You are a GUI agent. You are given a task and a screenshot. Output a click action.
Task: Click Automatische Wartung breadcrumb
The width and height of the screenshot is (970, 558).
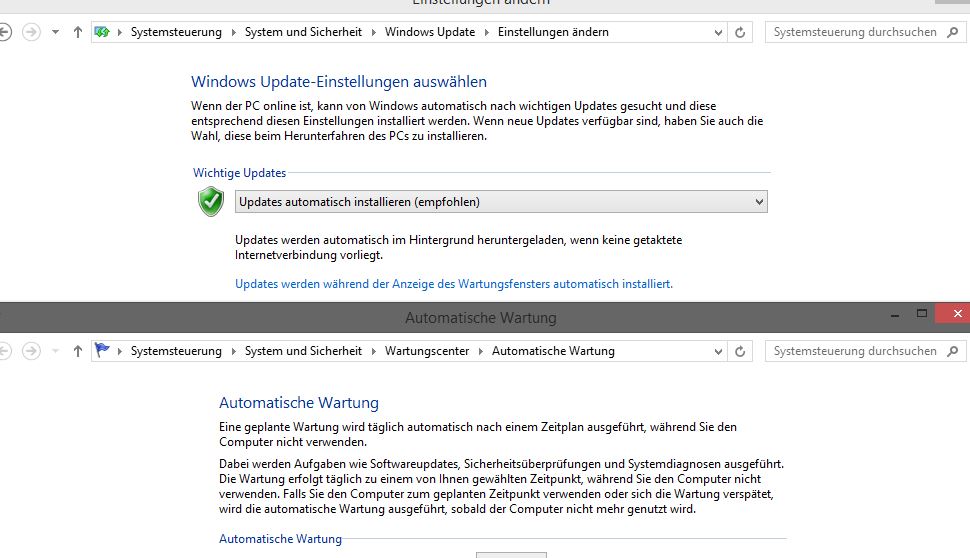[553, 351]
